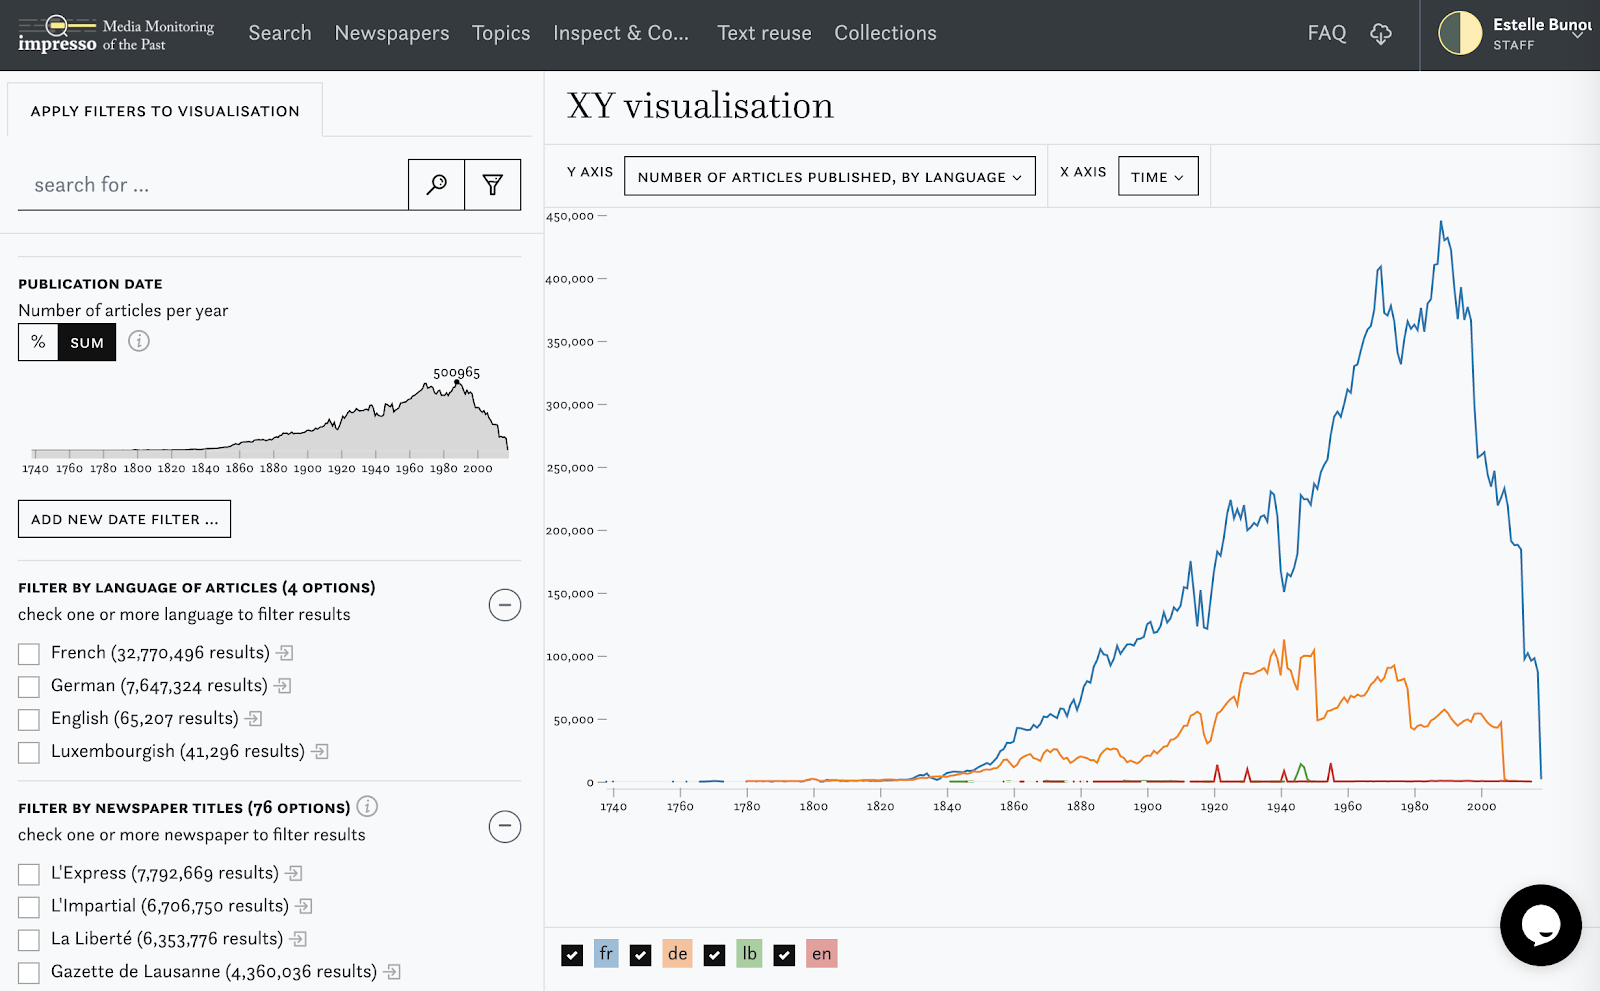Screen dimensions: 1600x991
Task: Switch publication date display to percentage mode
Action: [x=38, y=341]
